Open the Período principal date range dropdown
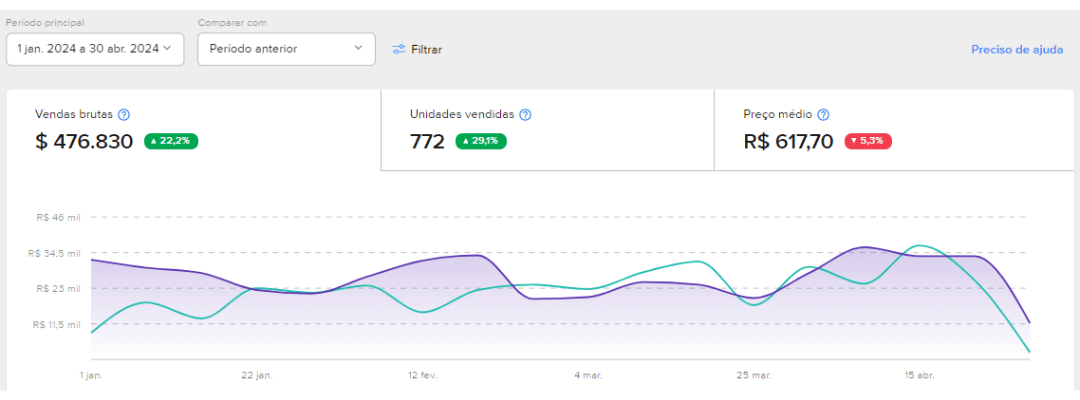Image resolution: width=1080 pixels, height=400 pixels. [95, 49]
